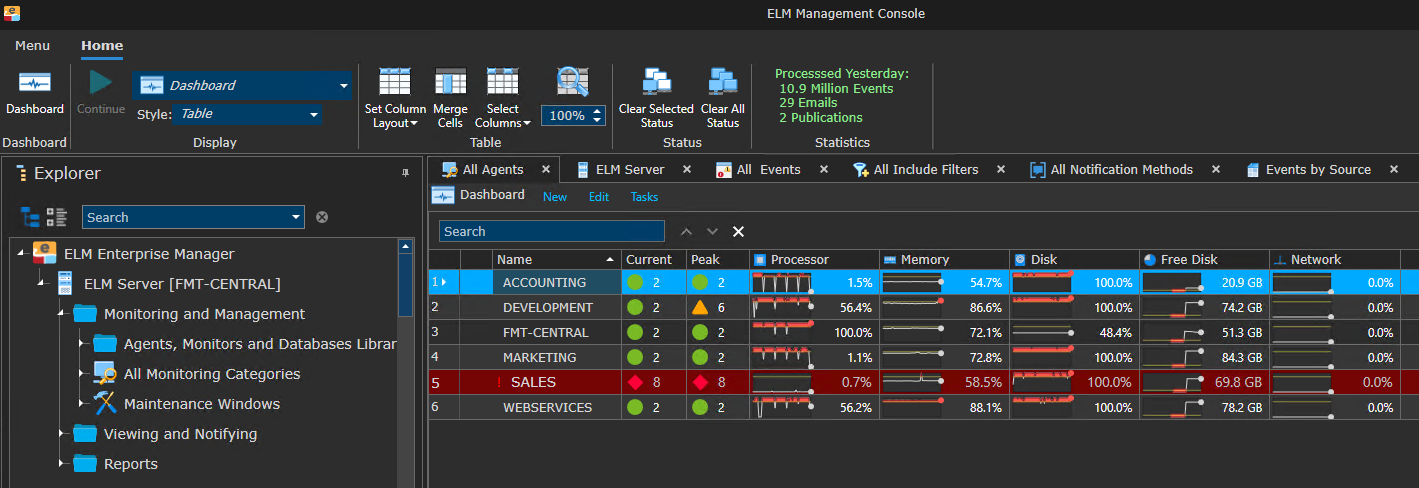Click ELM Enterprise Manager icon
Screen dimensions: 1419x488
pyautogui.click(x=44, y=253)
